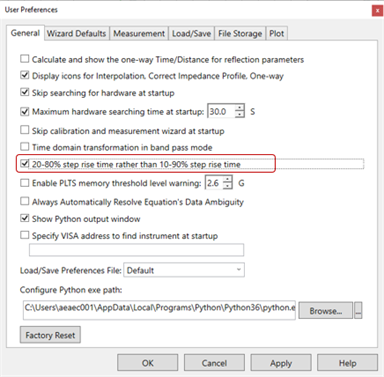384x377 pixels.
Task: Open the Measurement tab
Action: [139, 34]
